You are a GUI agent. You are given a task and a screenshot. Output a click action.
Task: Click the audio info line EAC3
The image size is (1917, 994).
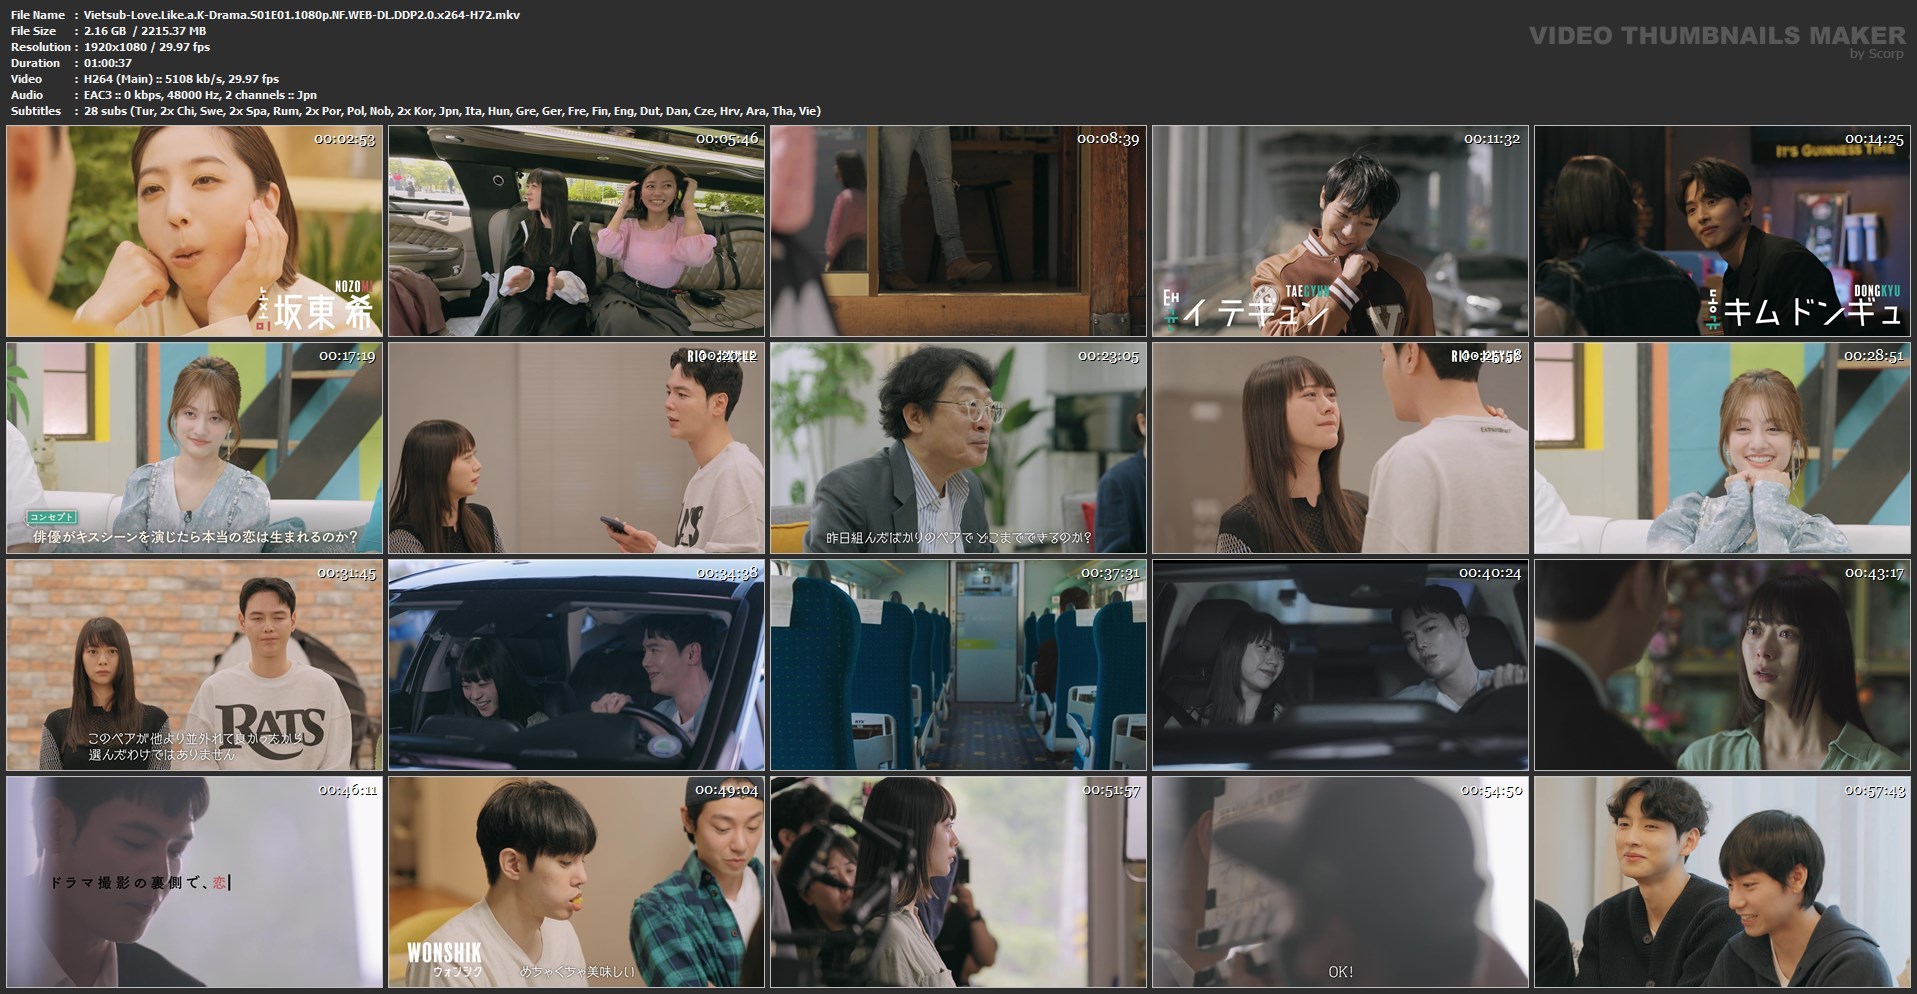200,95
